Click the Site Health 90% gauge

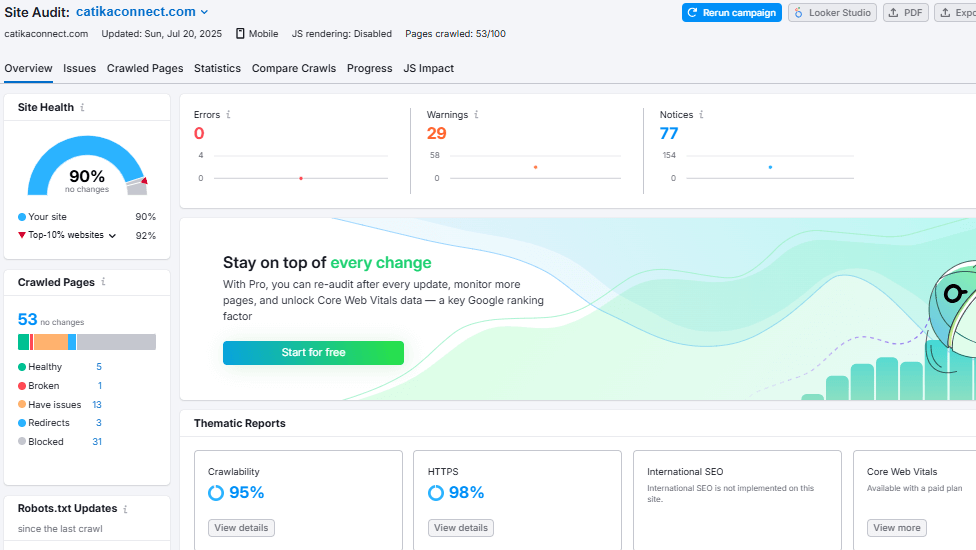87,166
